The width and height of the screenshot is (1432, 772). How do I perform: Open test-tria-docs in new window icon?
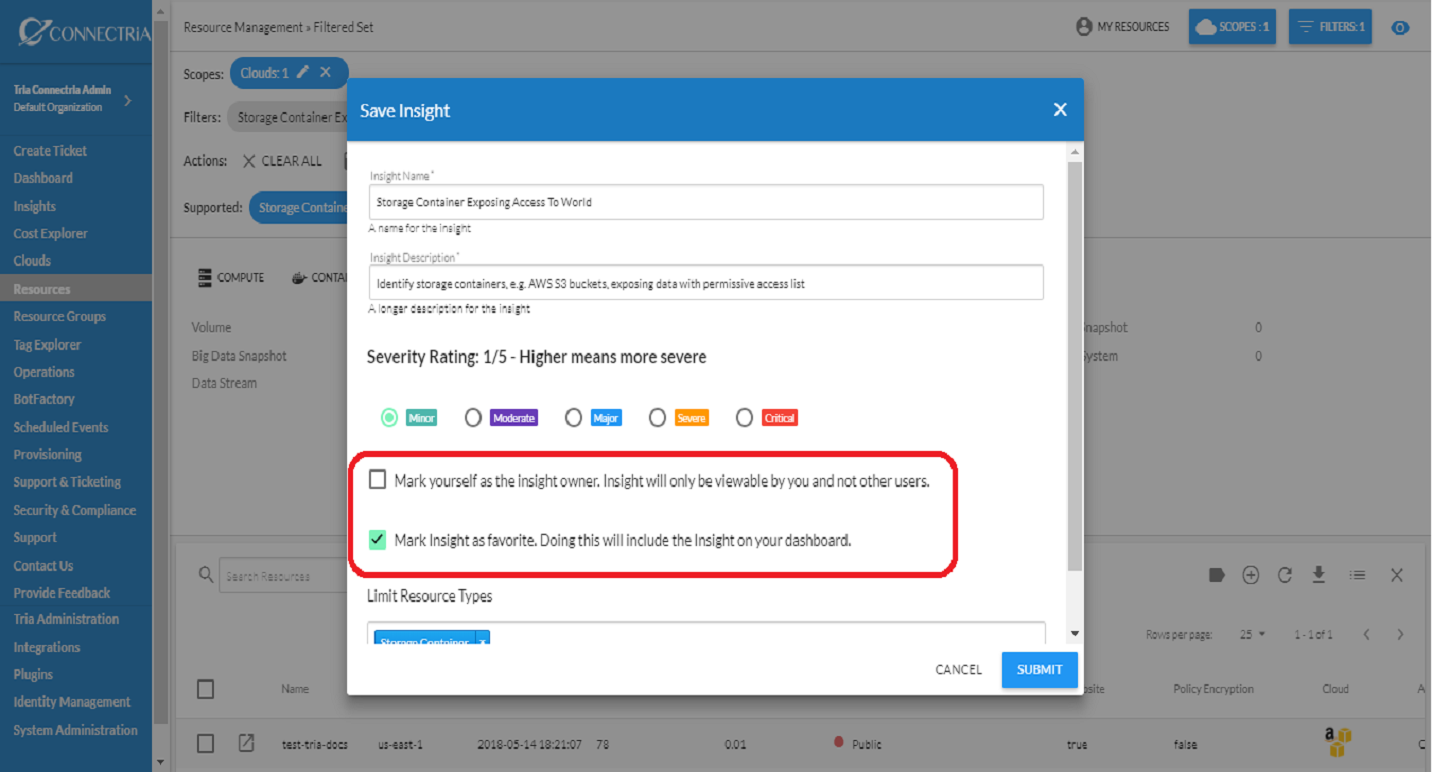click(246, 743)
